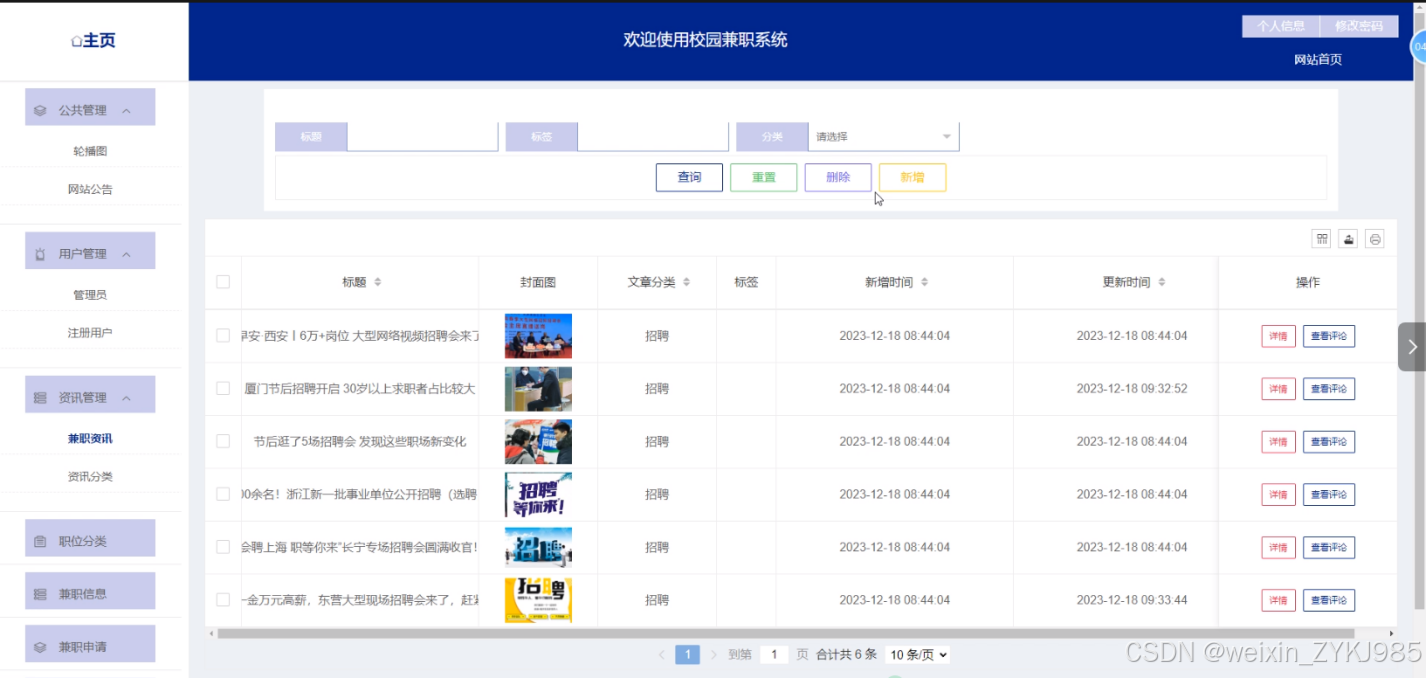Click the horizontal table scrollbar

785,634
